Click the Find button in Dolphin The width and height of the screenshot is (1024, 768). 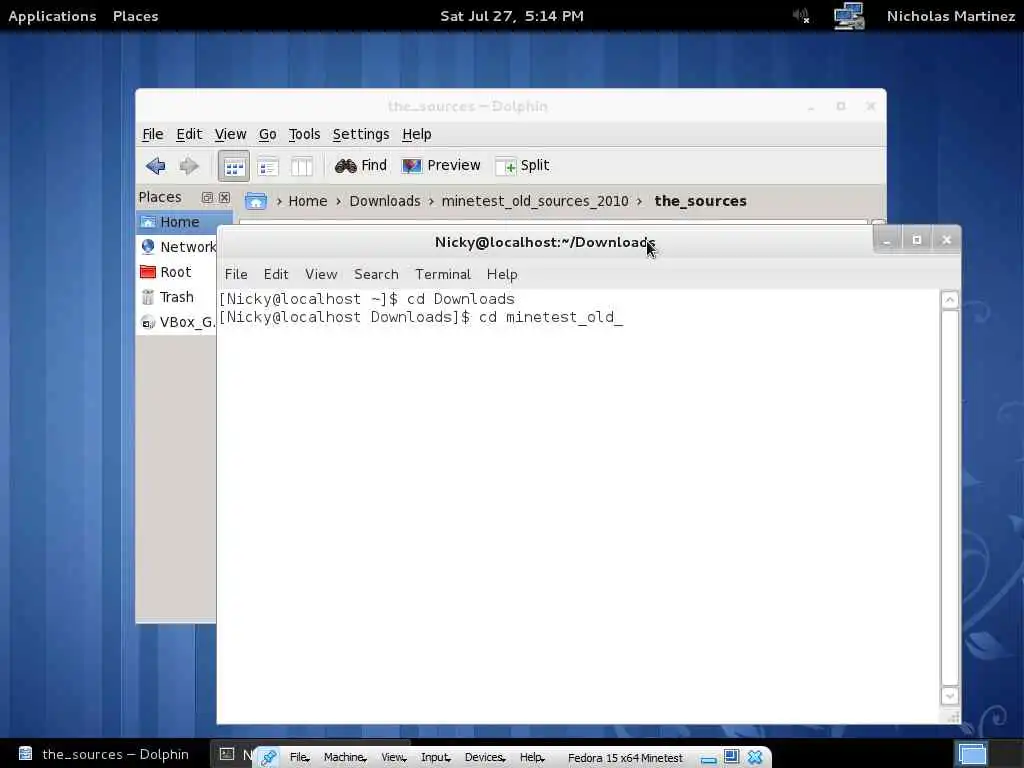click(x=360, y=166)
